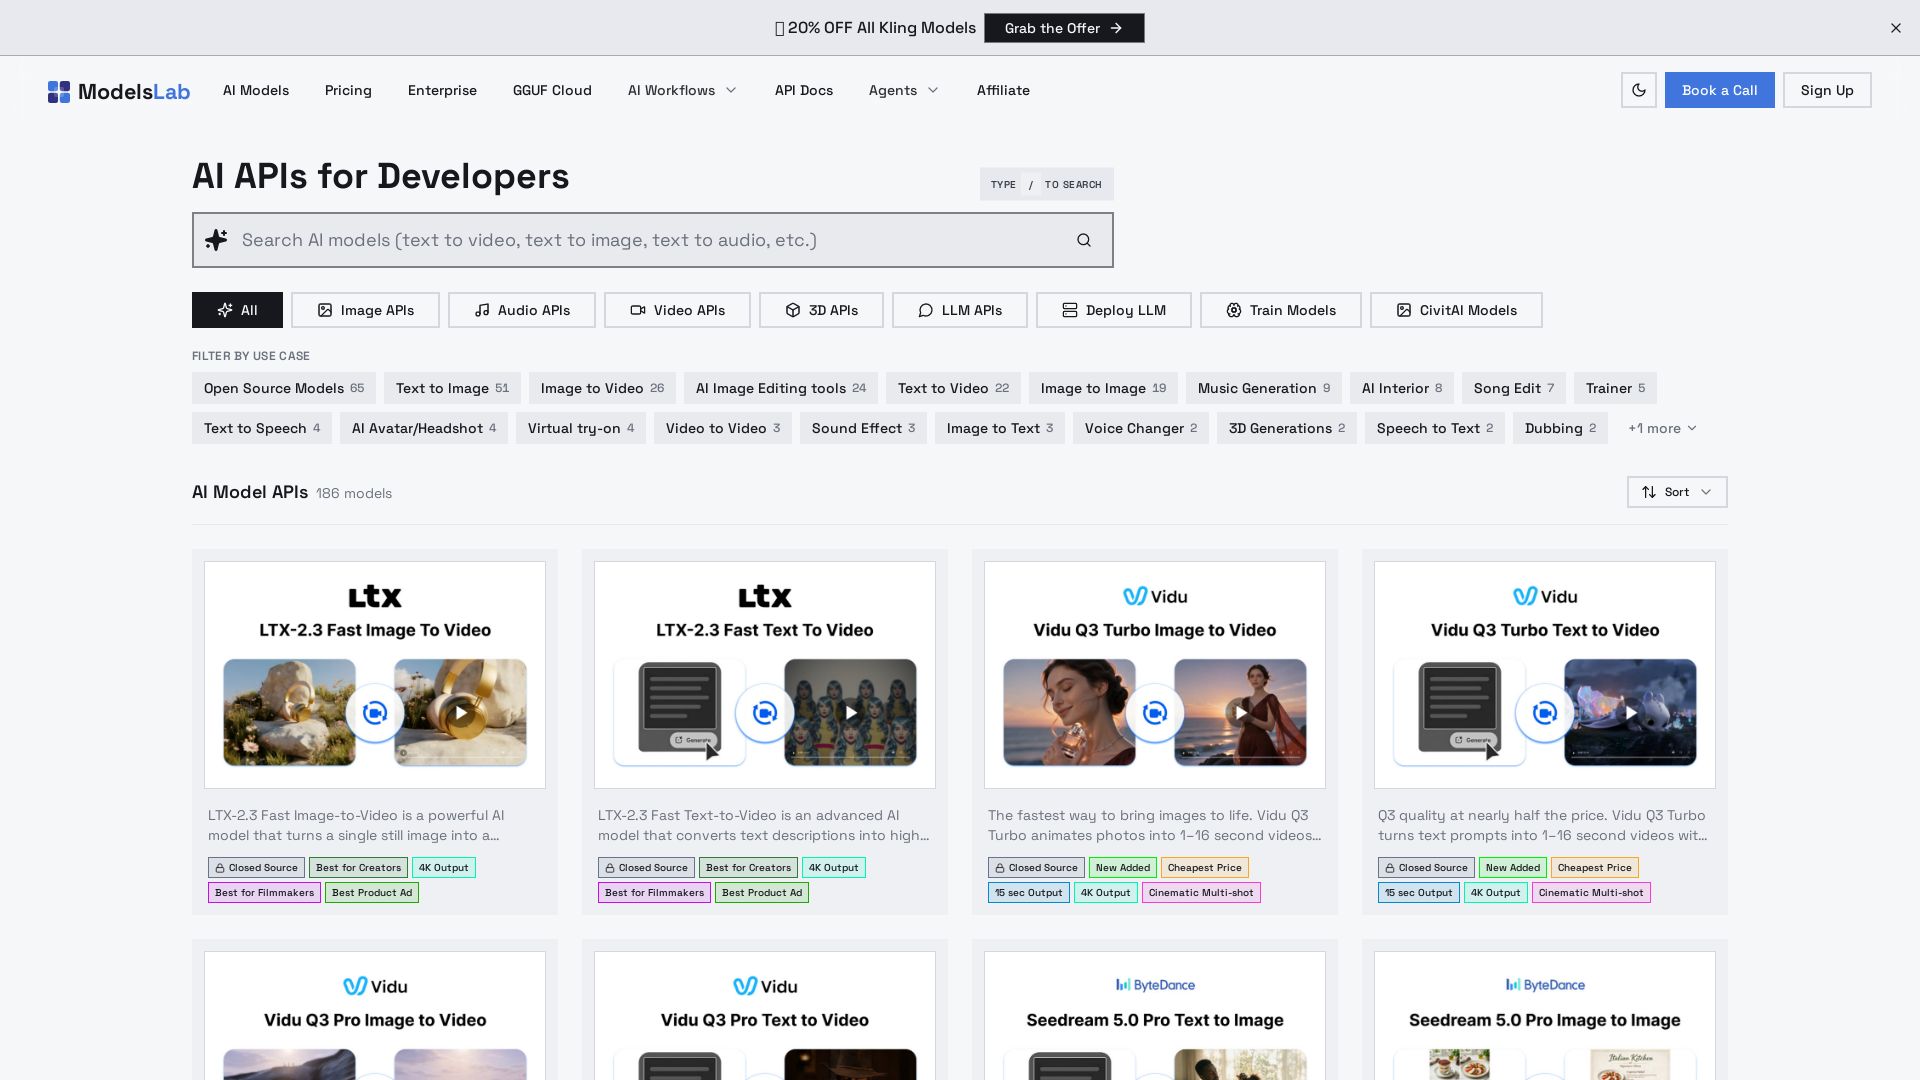Filter by Open Source Models
1920x1080 pixels.
coord(284,388)
